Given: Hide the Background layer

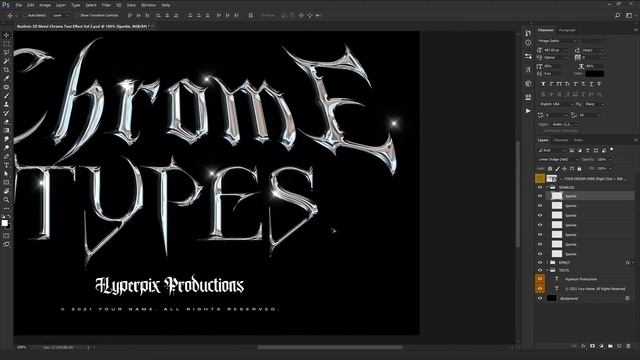Looking at the screenshot, I should coord(540,298).
